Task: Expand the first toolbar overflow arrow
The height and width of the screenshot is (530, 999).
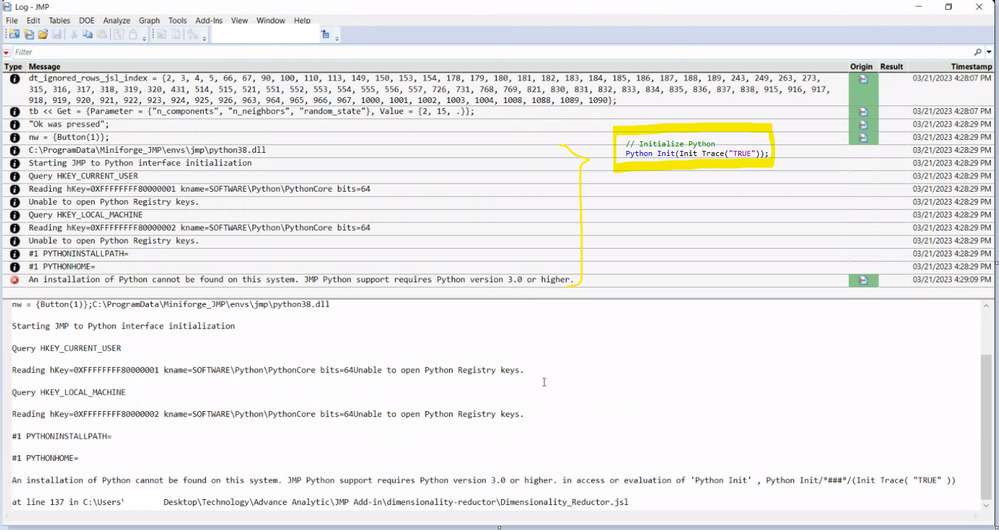Action: [x=144, y=39]
